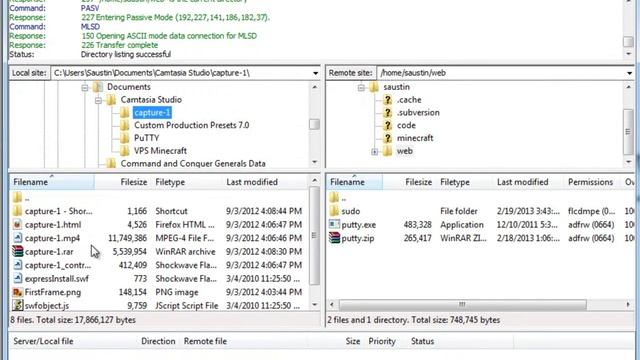Click the local tree scroll down arrow
The height and width of the screenshot is (360, 640).
pos(314,162)
